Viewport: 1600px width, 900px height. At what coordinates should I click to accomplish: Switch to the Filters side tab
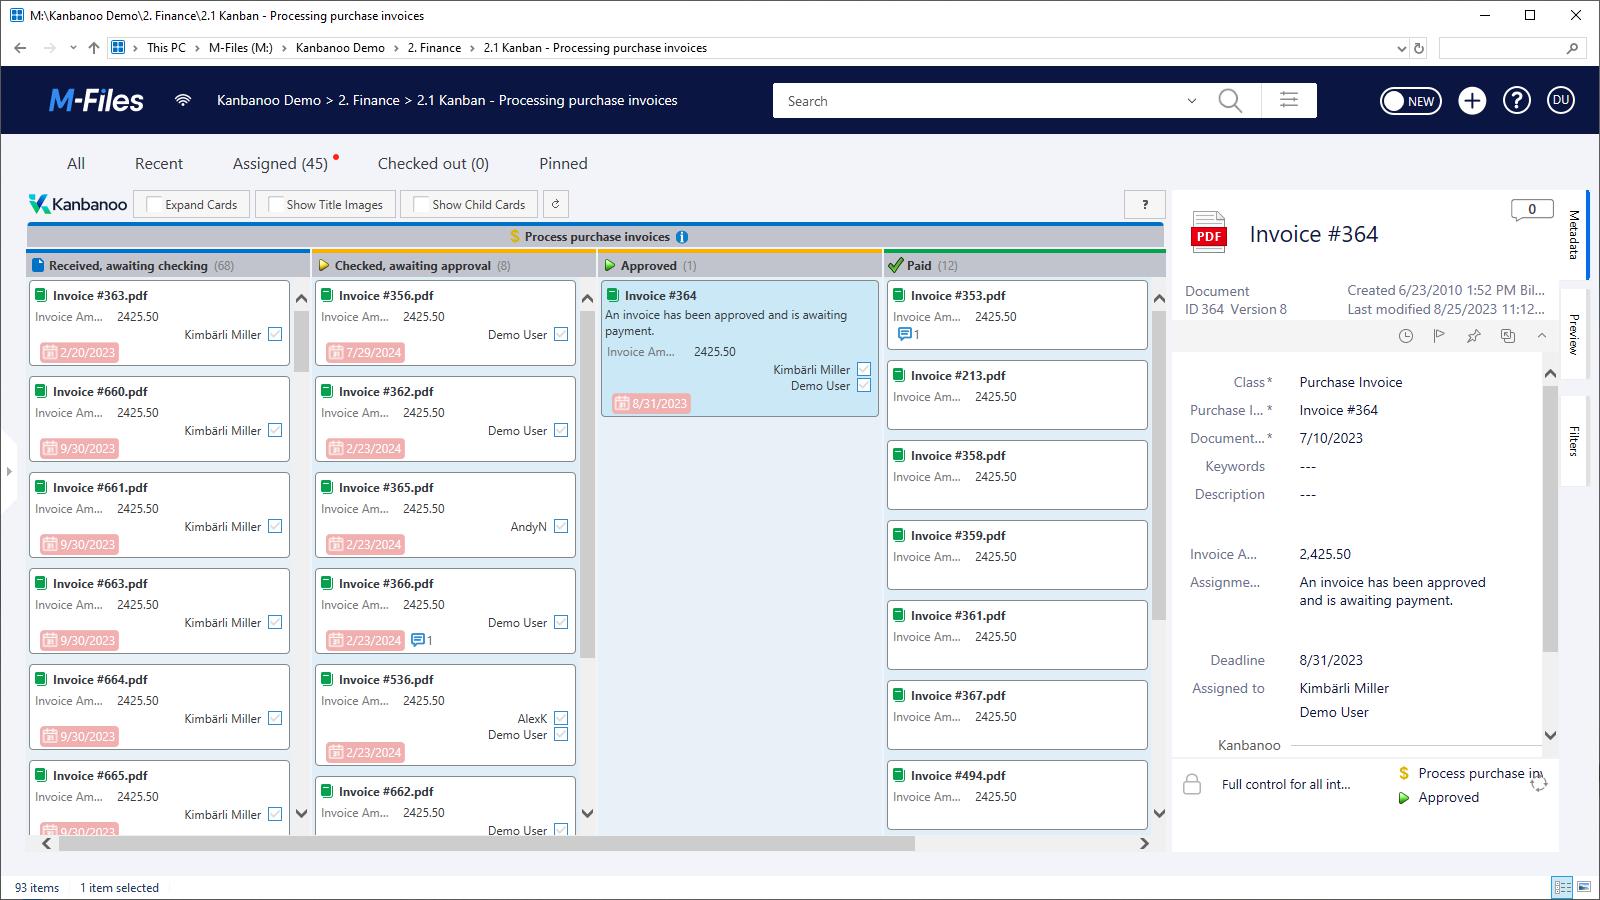point(1573,441)
